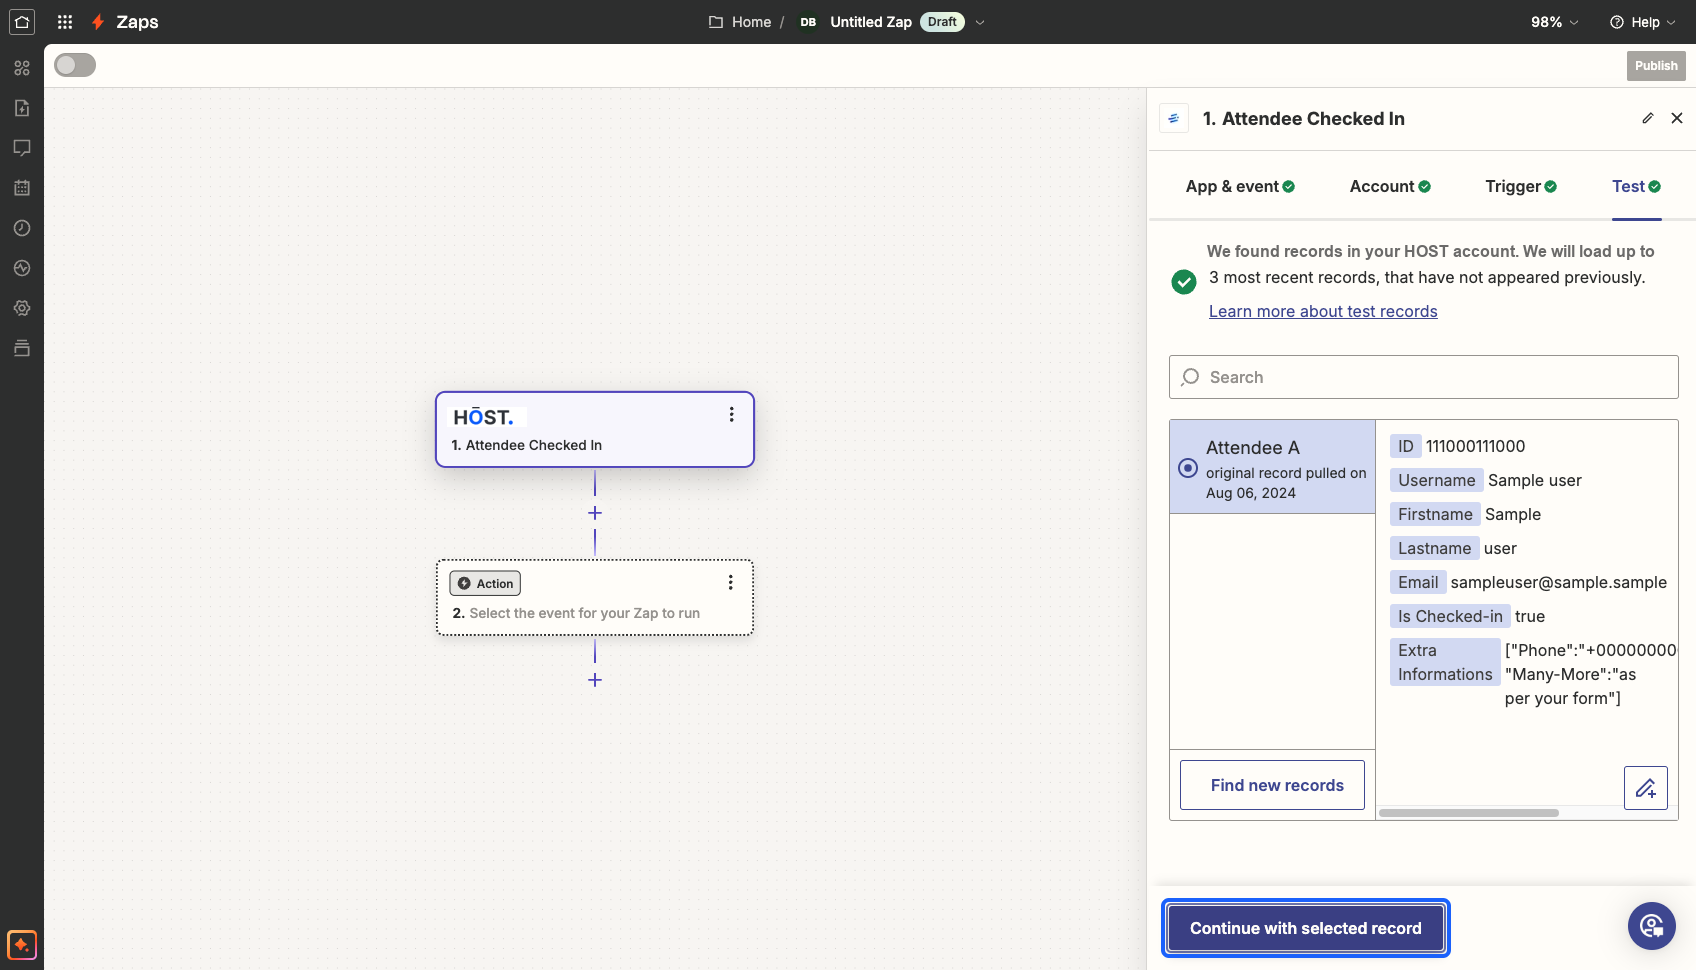This screenshot has height=970, width=1696.
Task: Expand the Untitled Zap title chevron
Action: pos(980,22)
